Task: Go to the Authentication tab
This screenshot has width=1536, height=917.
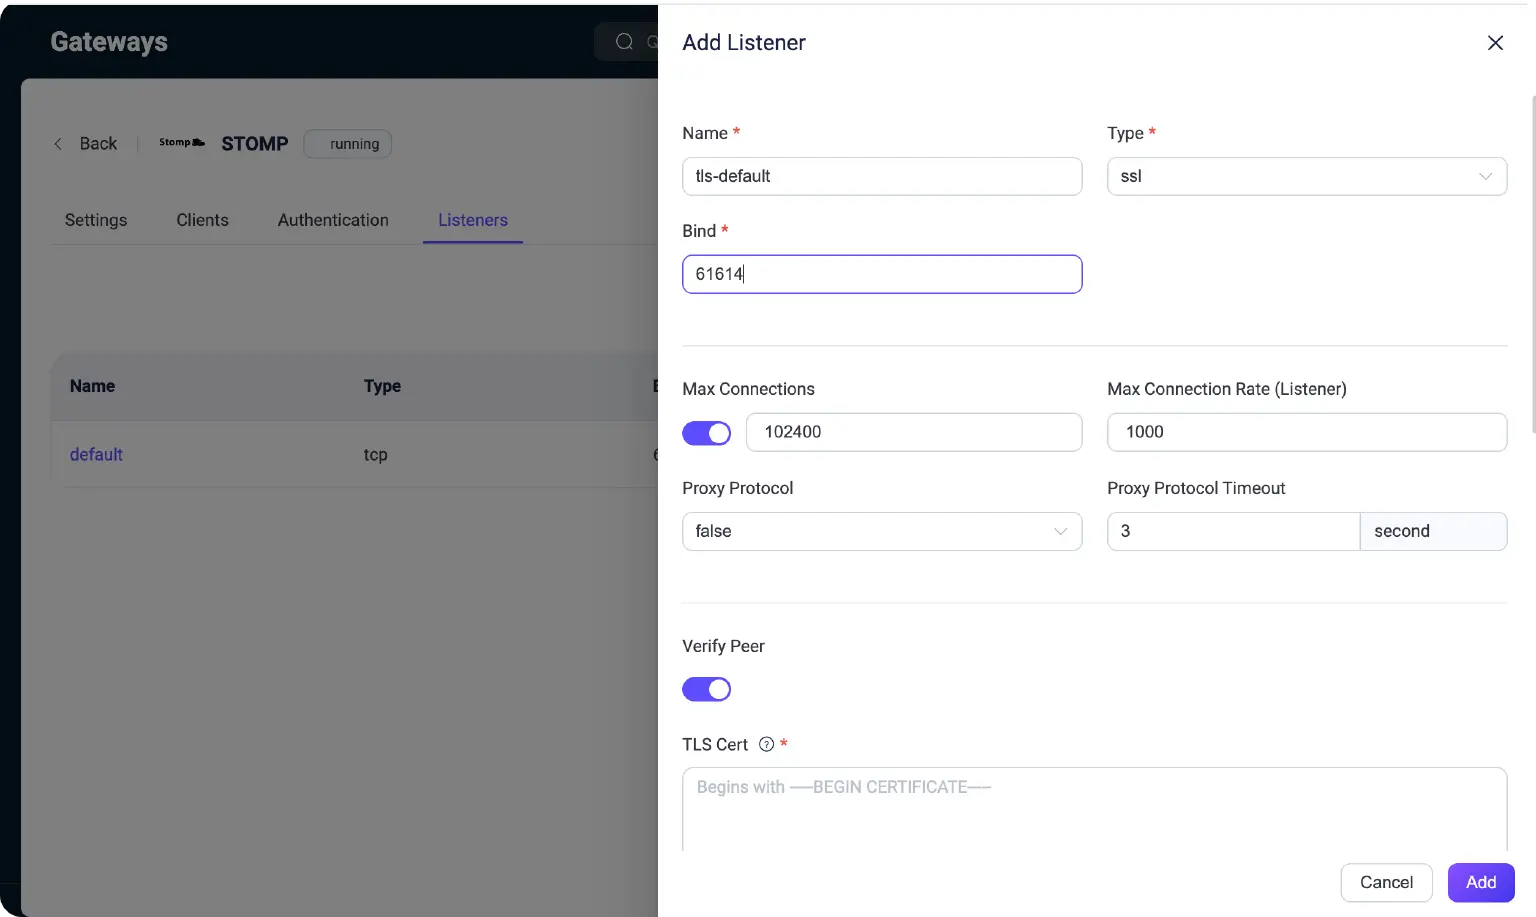Action: 333,220
